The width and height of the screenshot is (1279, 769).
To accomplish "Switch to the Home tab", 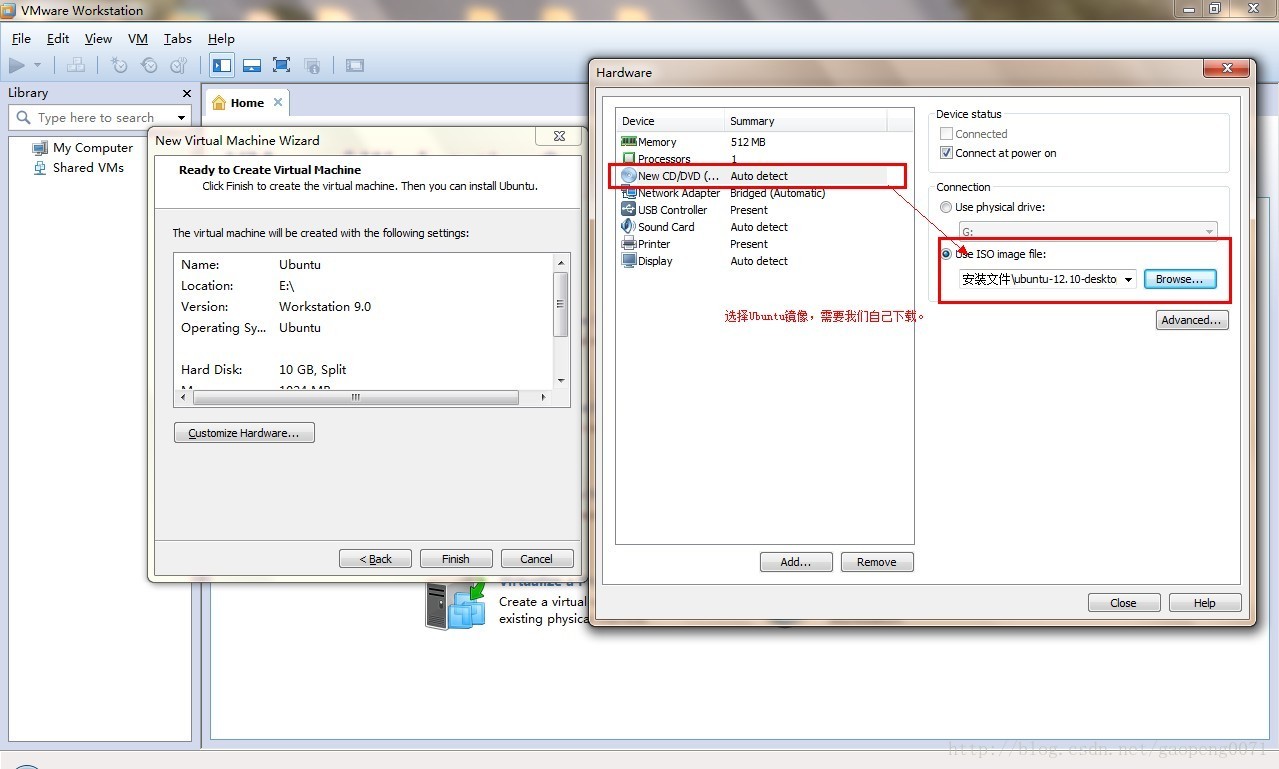I will (x=247, y=102).
